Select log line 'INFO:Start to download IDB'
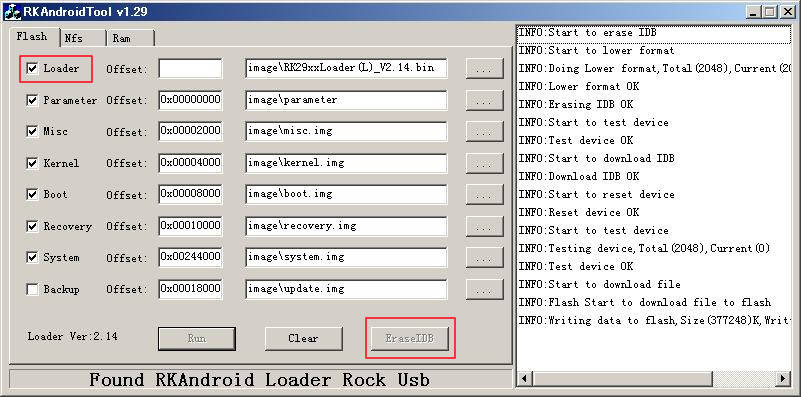The height and width of the screenshot is (397, 801). point(654,158)
